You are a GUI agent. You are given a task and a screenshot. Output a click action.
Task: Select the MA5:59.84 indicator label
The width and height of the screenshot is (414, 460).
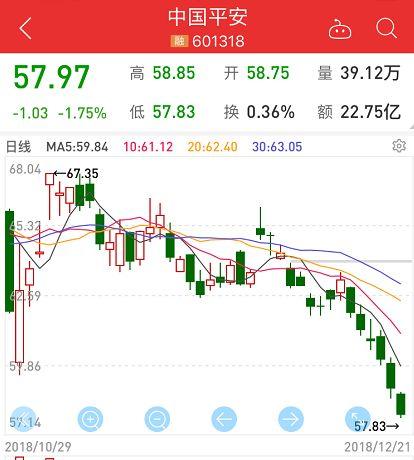pyautogui.click(x=77, y=147)
